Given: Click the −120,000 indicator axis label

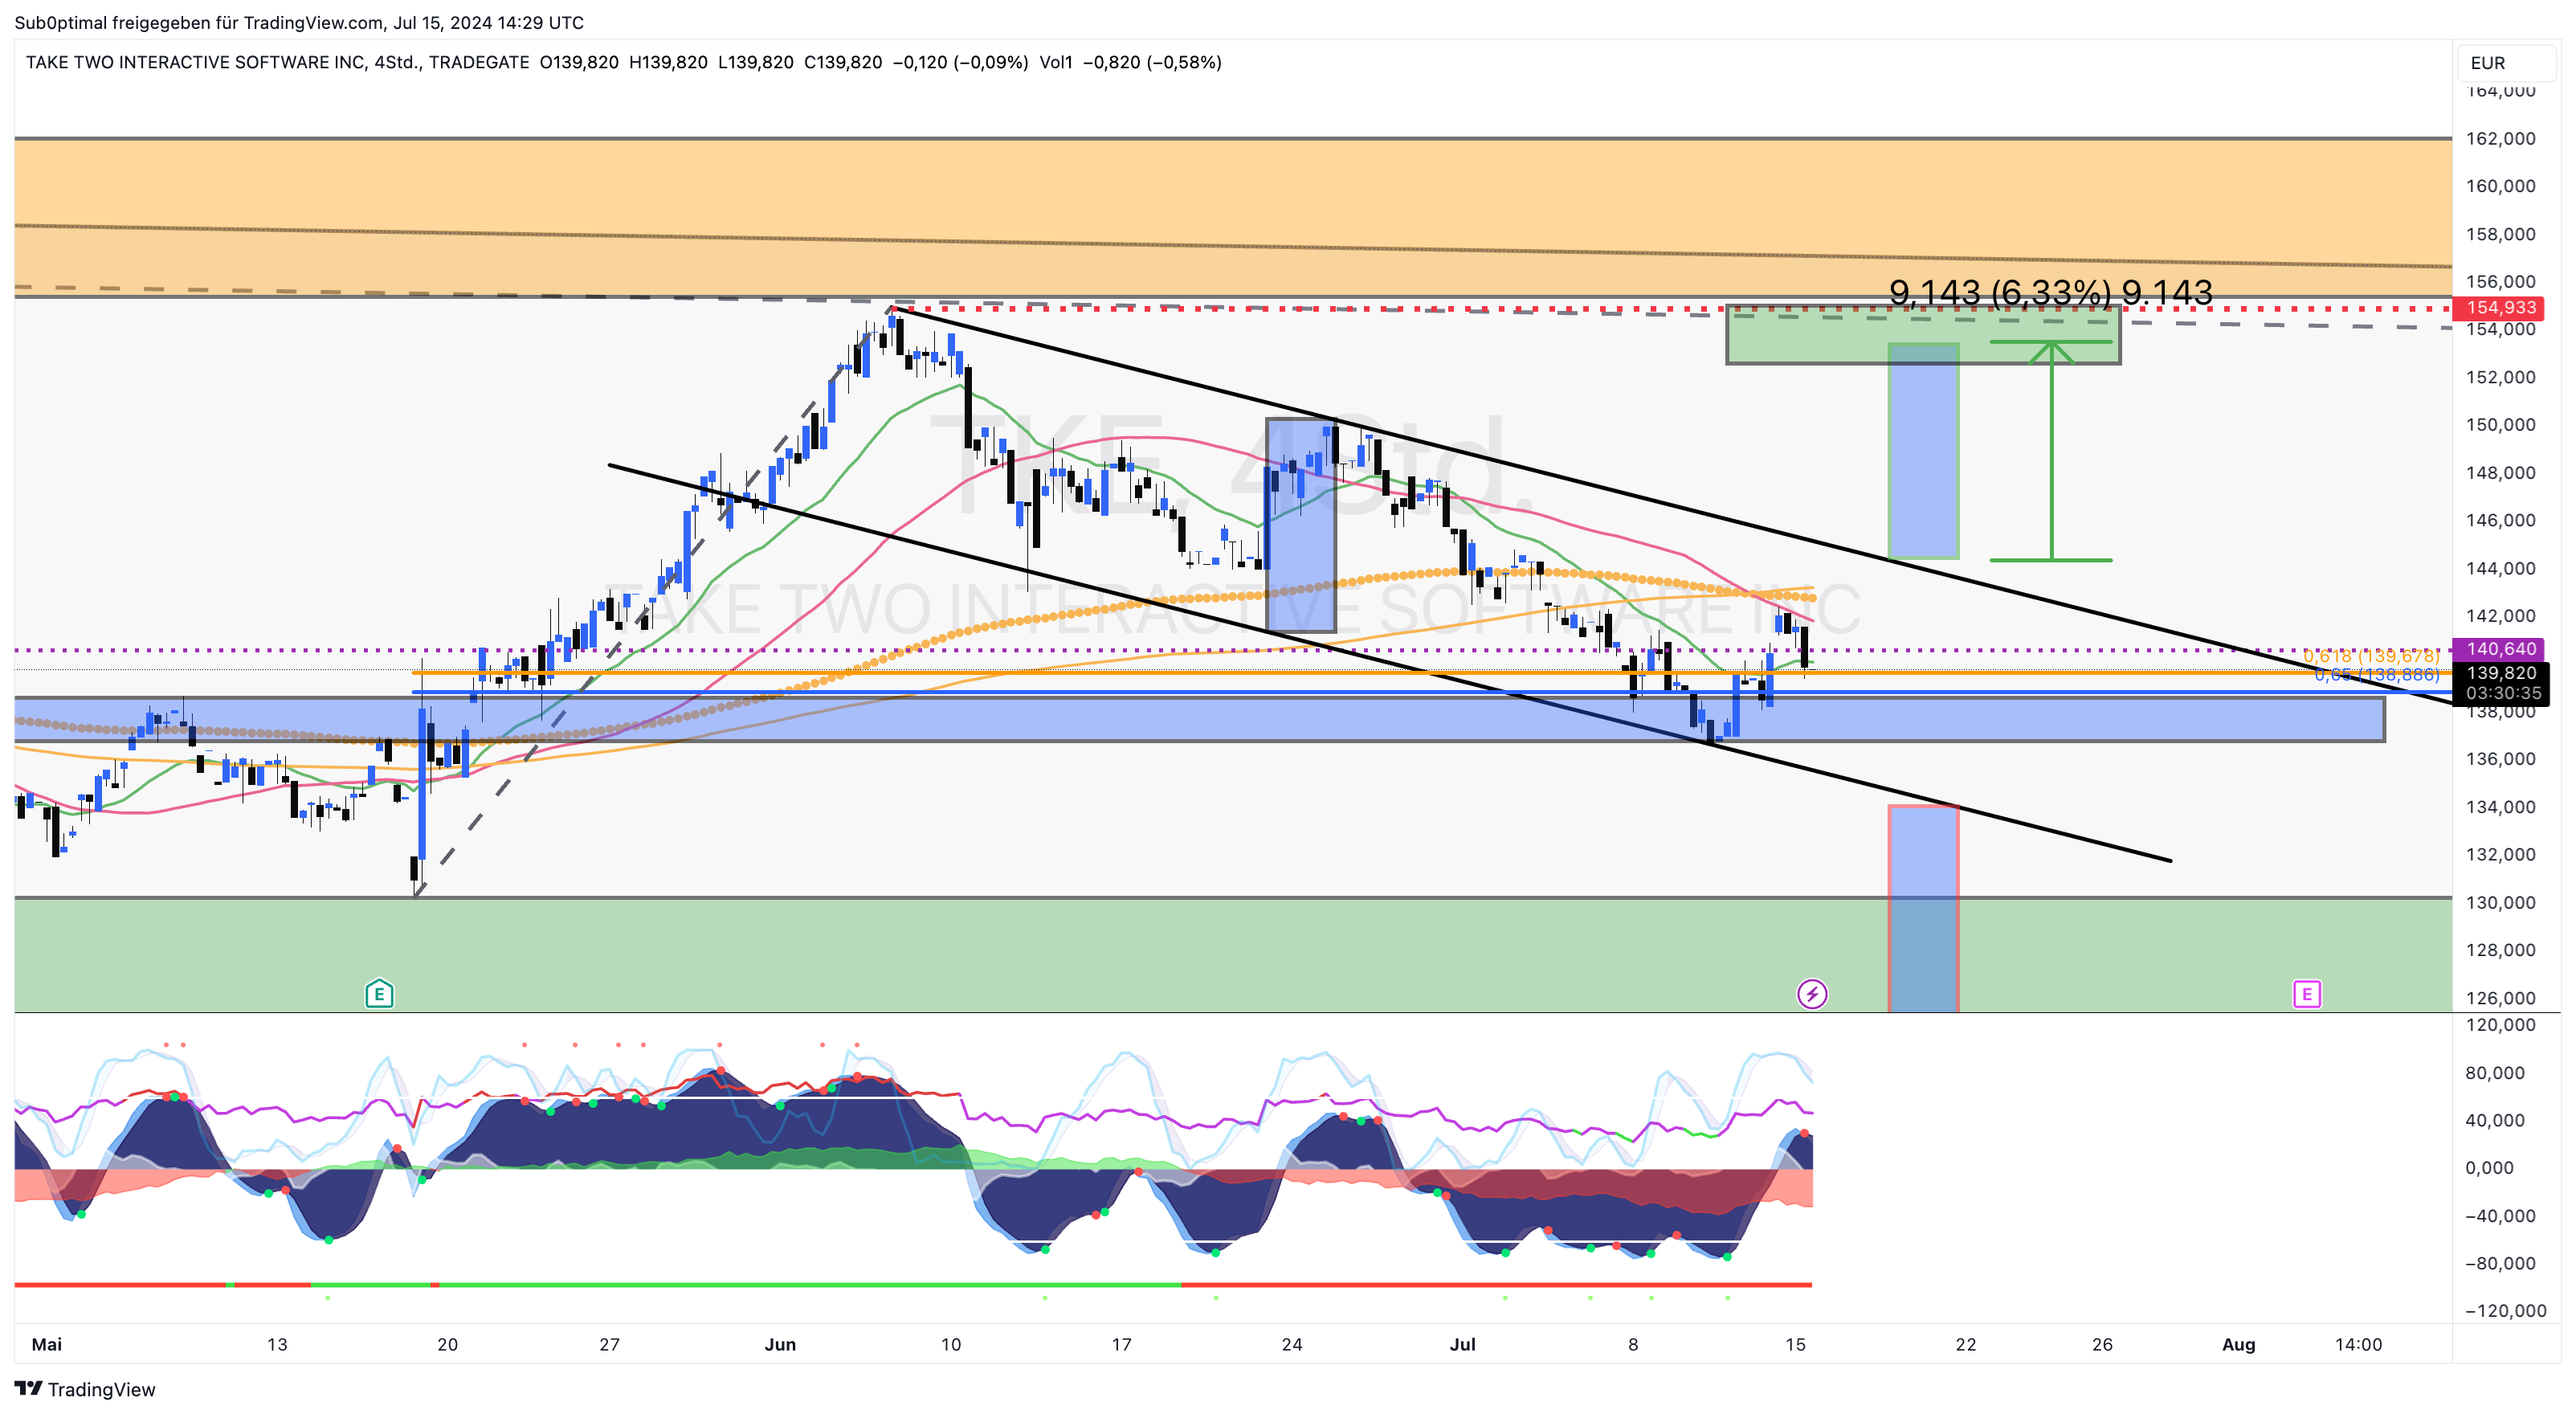Looking at the screenshot, I should coord(2505,1310).
